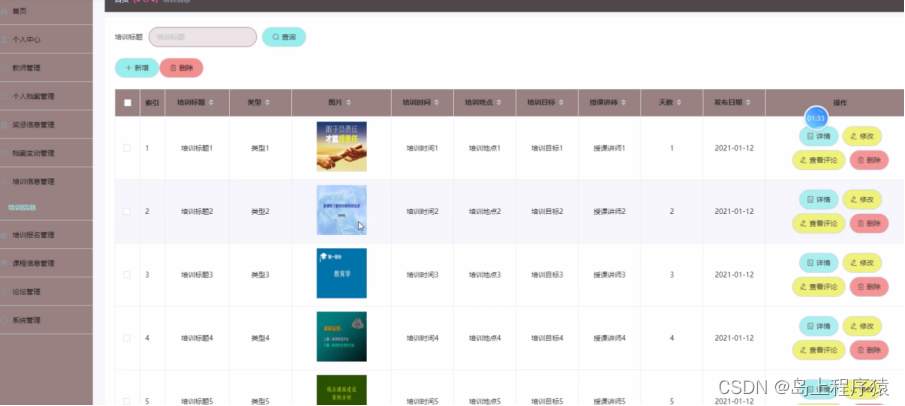Click the 新增 add button
The width and height of the screenshot is (905, 406).
tap(137, 68)
